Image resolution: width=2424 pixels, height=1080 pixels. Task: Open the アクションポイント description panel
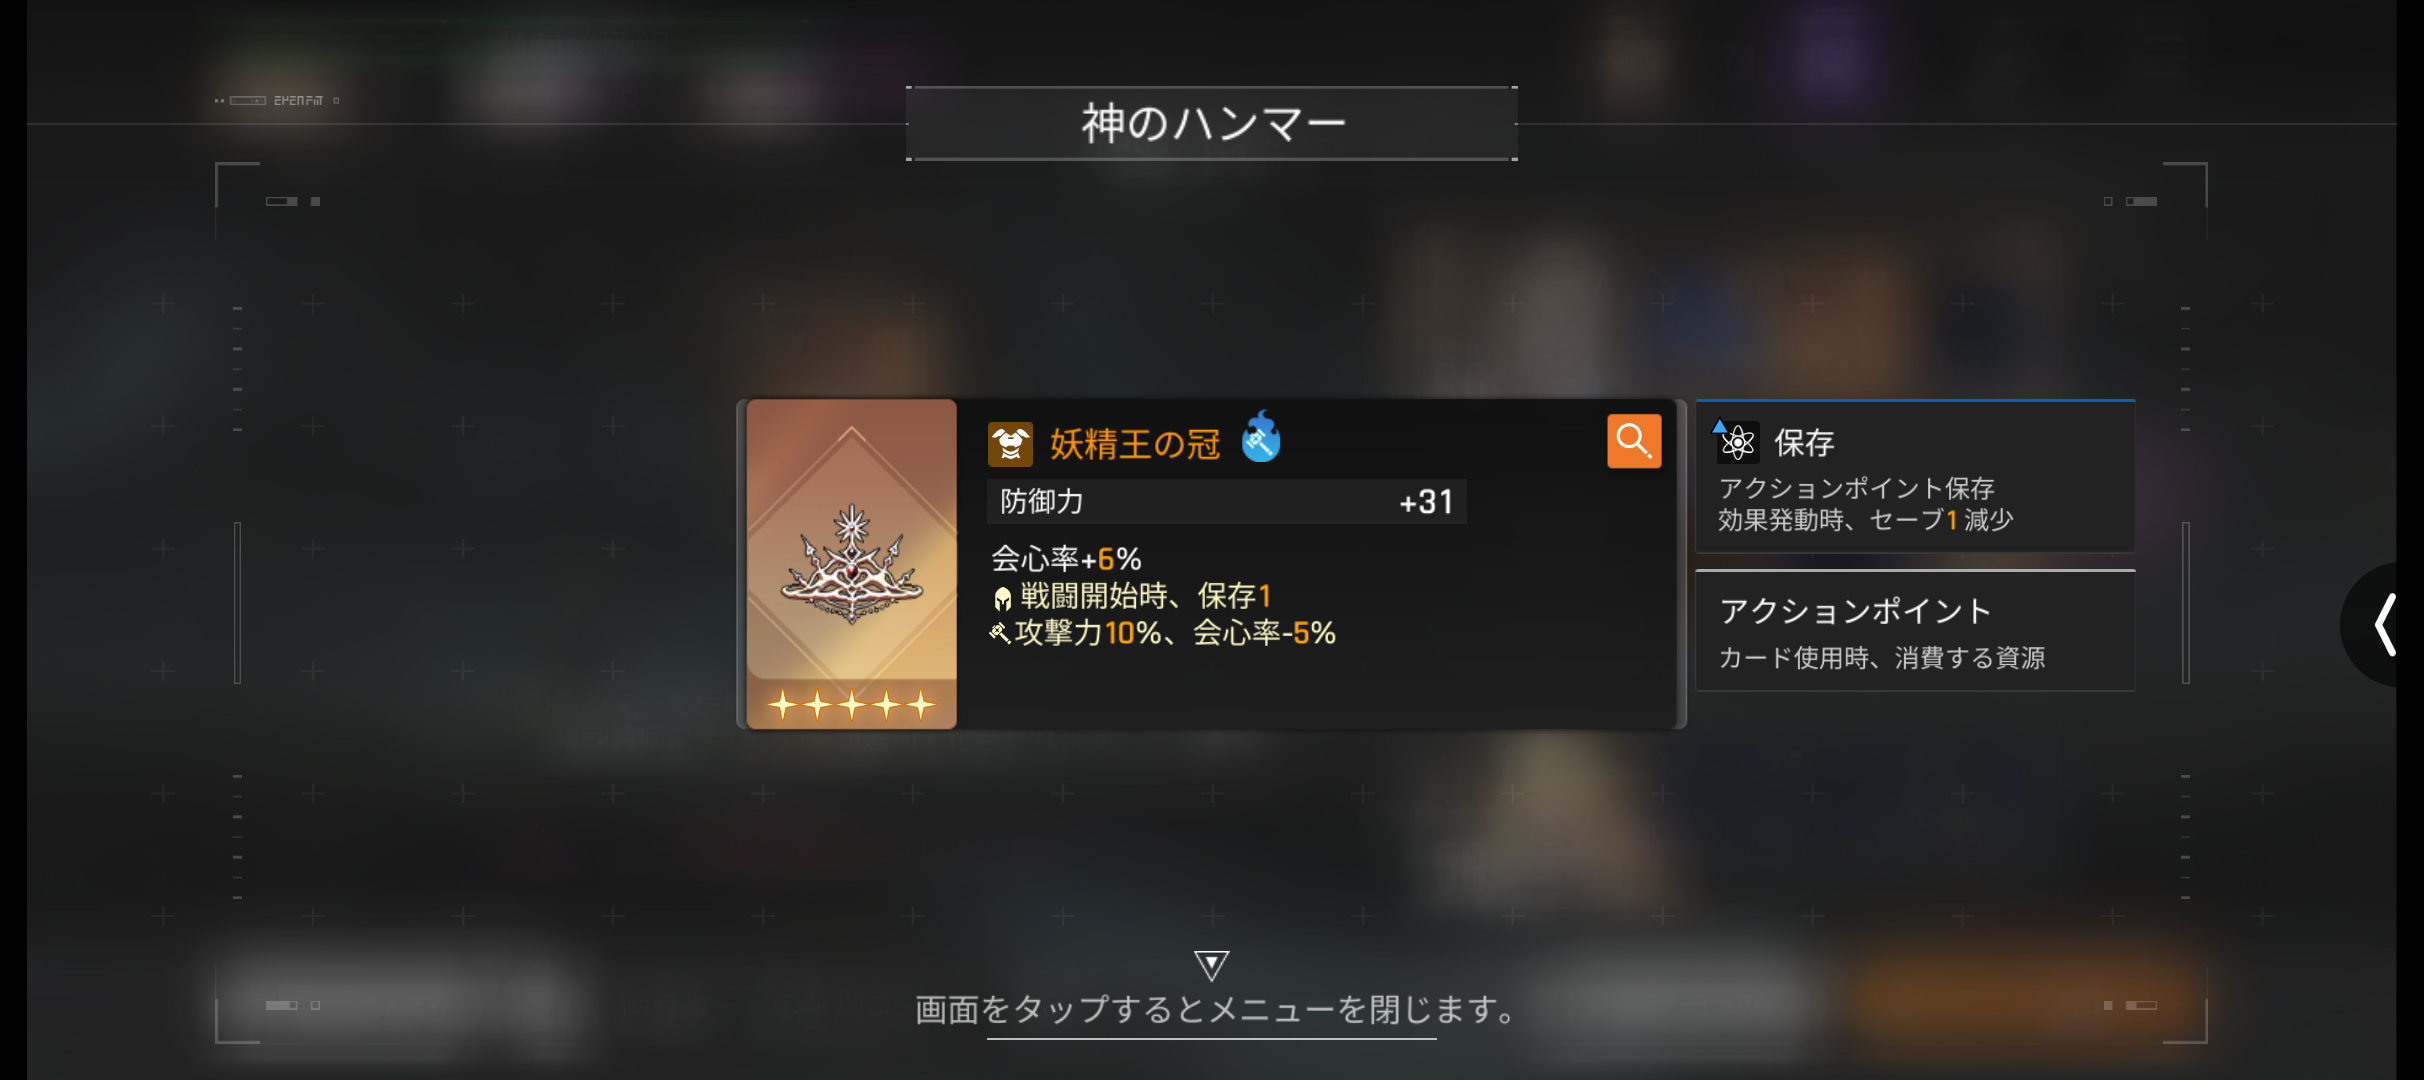pyautogui.click(x=1915, y=631)
